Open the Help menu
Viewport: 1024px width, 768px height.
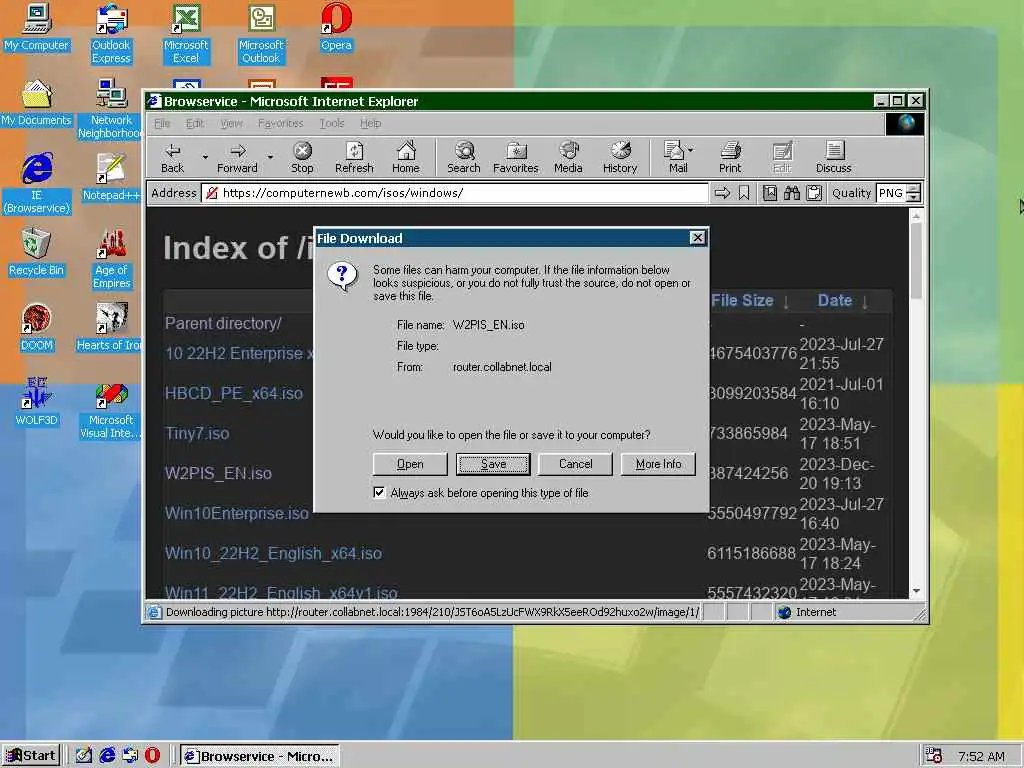[x=370, y=123]
